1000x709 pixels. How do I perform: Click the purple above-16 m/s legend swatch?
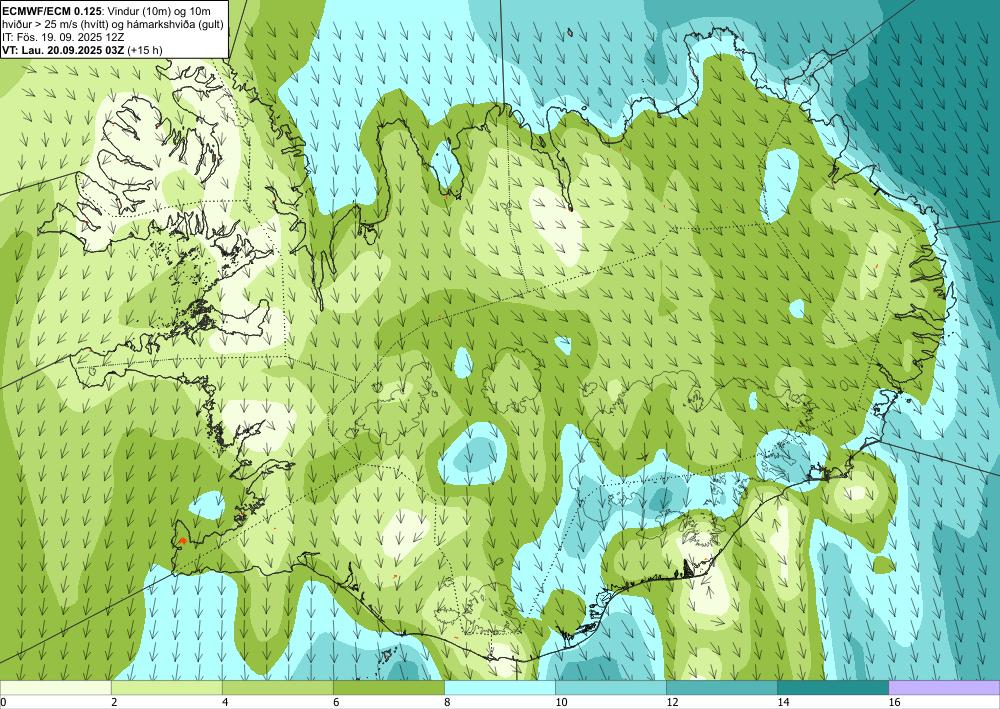coord(944,687)
